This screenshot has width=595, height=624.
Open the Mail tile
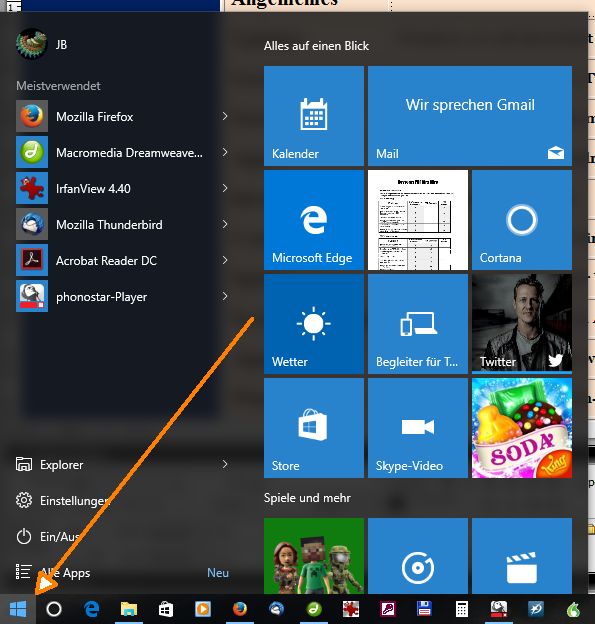[470, 116]
